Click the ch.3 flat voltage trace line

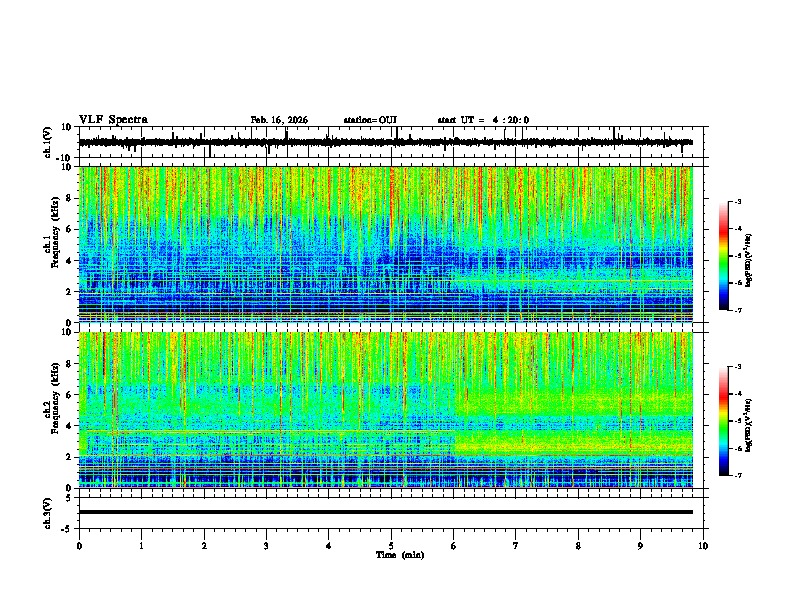click(385, 512)
